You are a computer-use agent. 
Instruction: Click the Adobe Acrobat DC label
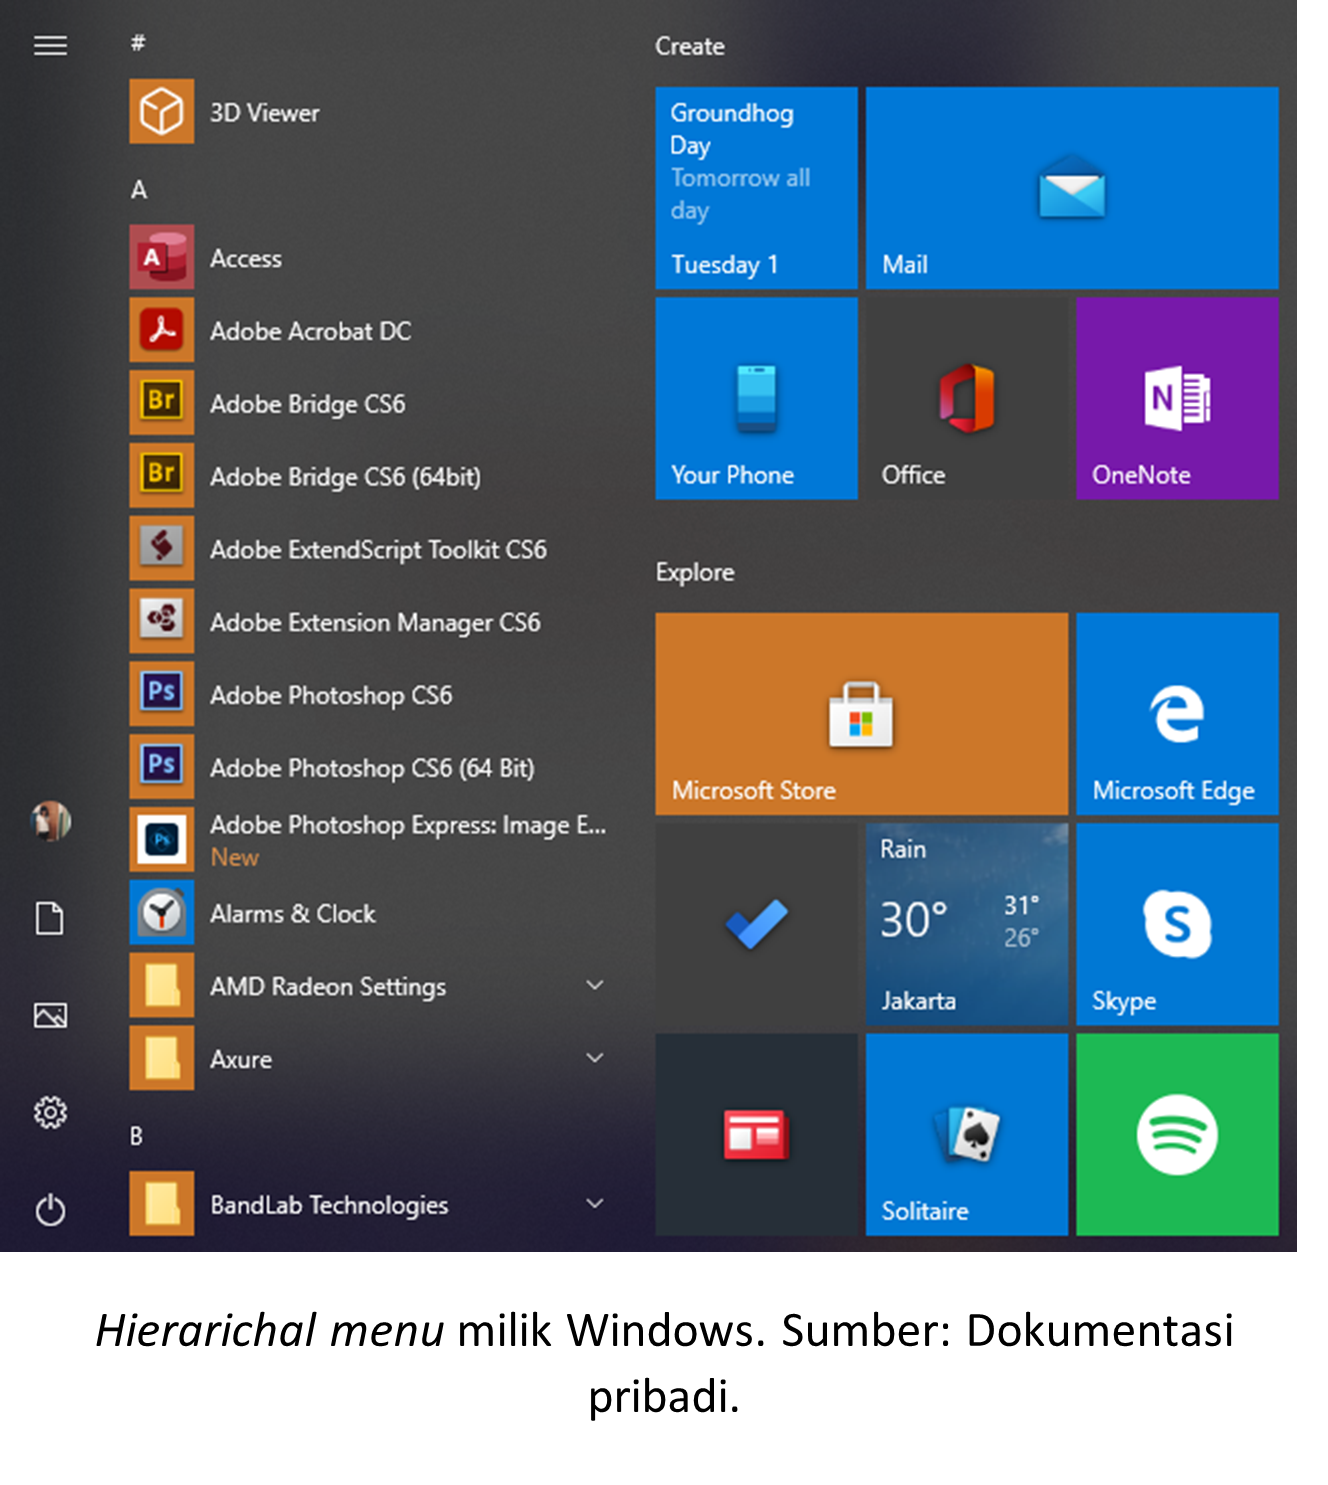(x=311, y=331)
